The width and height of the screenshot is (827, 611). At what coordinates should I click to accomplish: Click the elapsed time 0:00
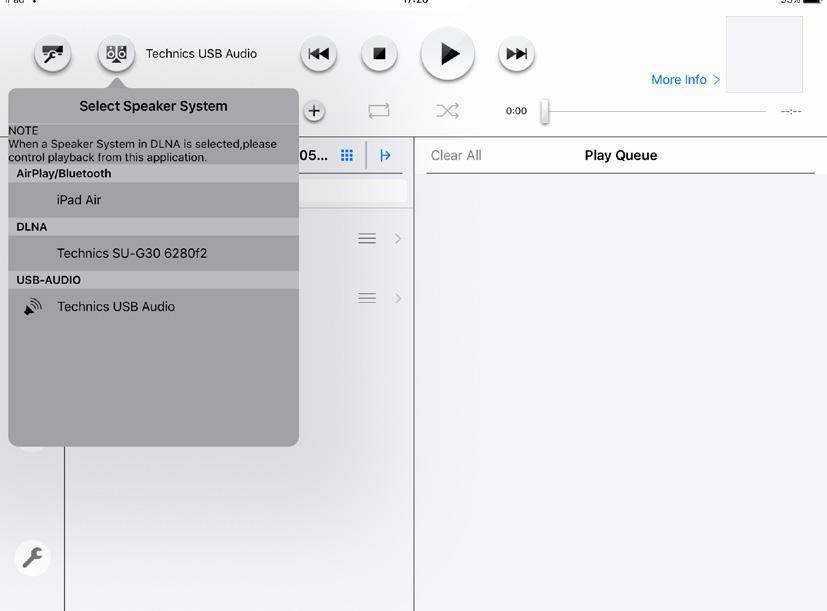pyautogui.click(x=516, y=111)
